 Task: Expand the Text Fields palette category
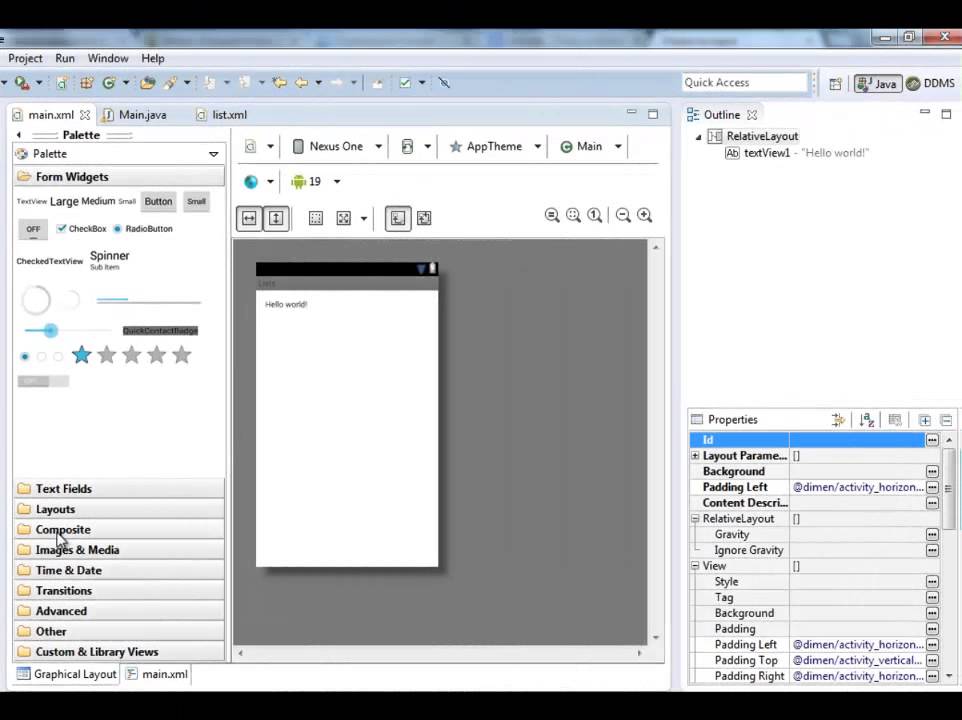click(x=119, y=489)
